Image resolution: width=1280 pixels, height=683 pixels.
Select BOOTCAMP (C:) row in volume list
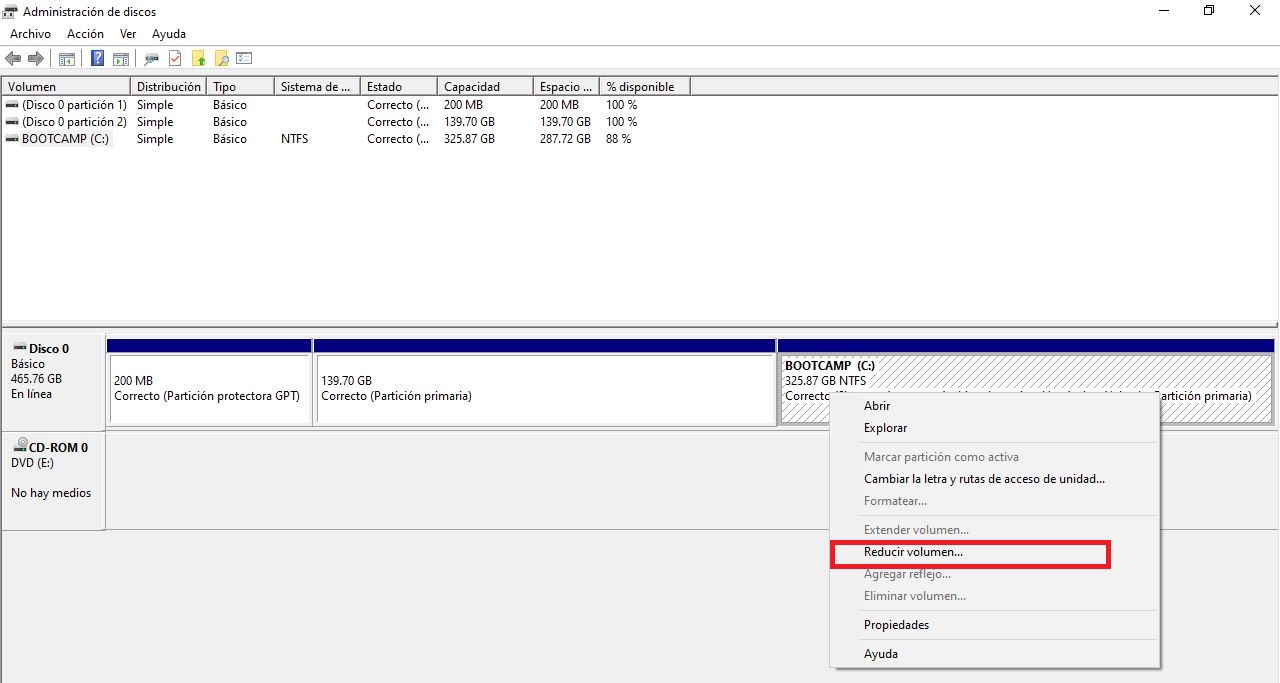65,139
